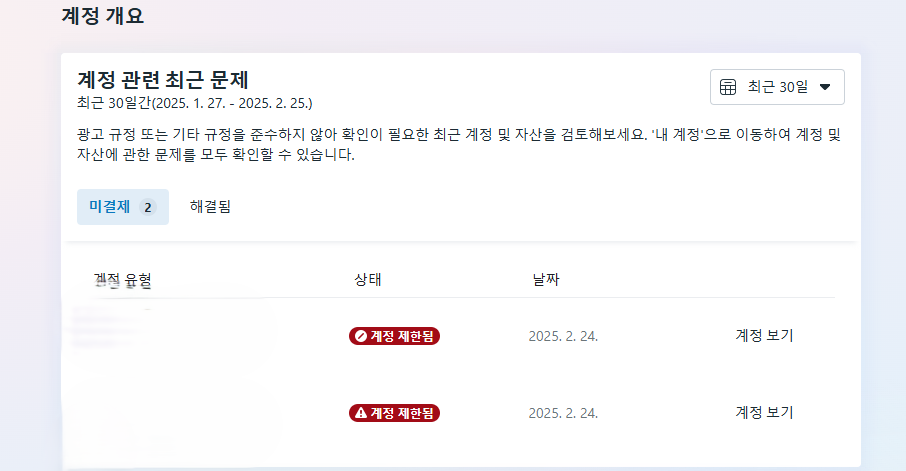The height and width of the screenshot is (471, 906).
Task: Expand the caret arrow of 최근 30일
Action: click(x=825, y=87)
